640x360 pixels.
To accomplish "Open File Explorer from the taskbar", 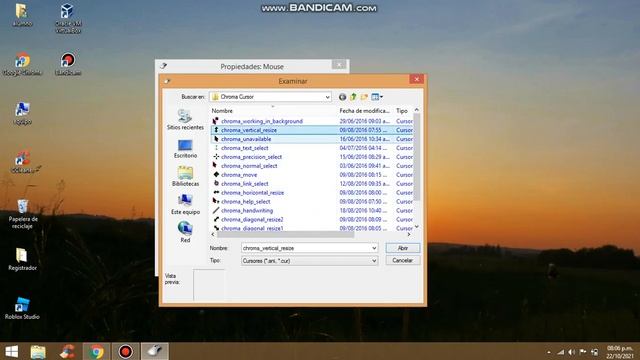I will pyautogui.click(x=38, y=351).
